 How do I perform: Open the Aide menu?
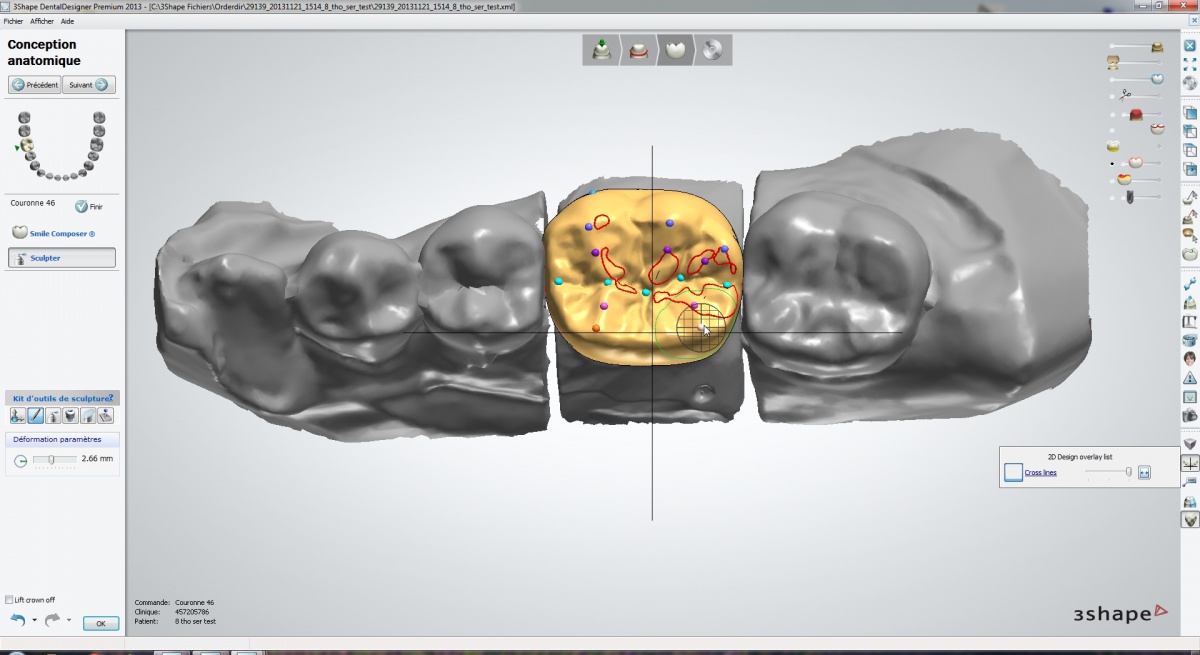pos(67,20)
